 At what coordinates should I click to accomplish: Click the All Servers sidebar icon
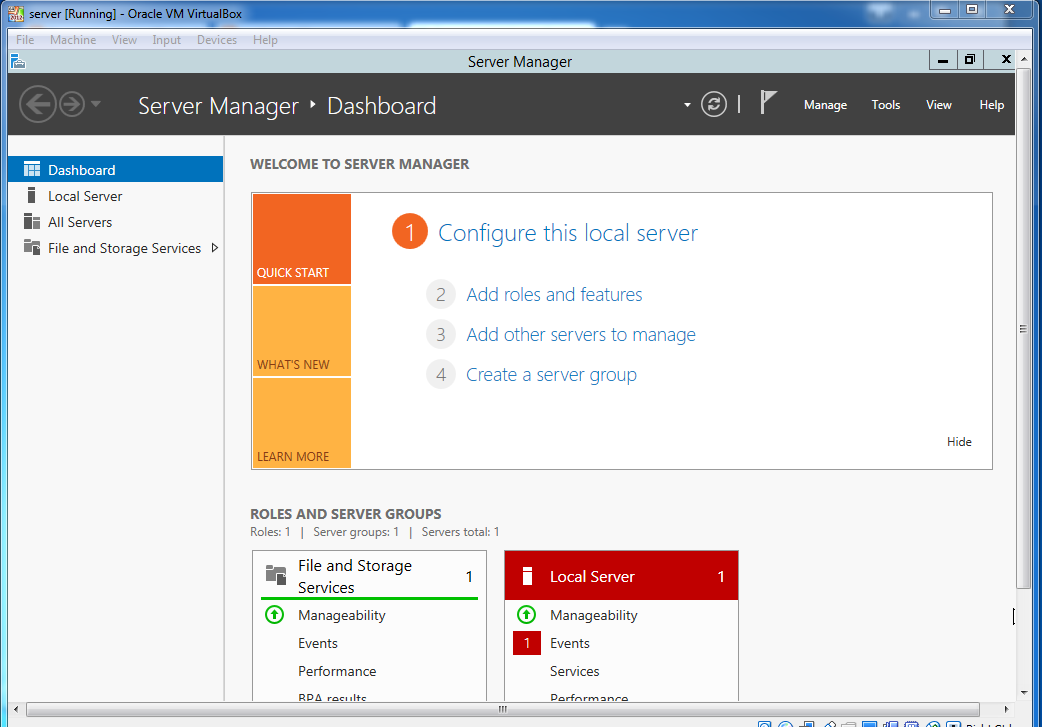(33, 221)
